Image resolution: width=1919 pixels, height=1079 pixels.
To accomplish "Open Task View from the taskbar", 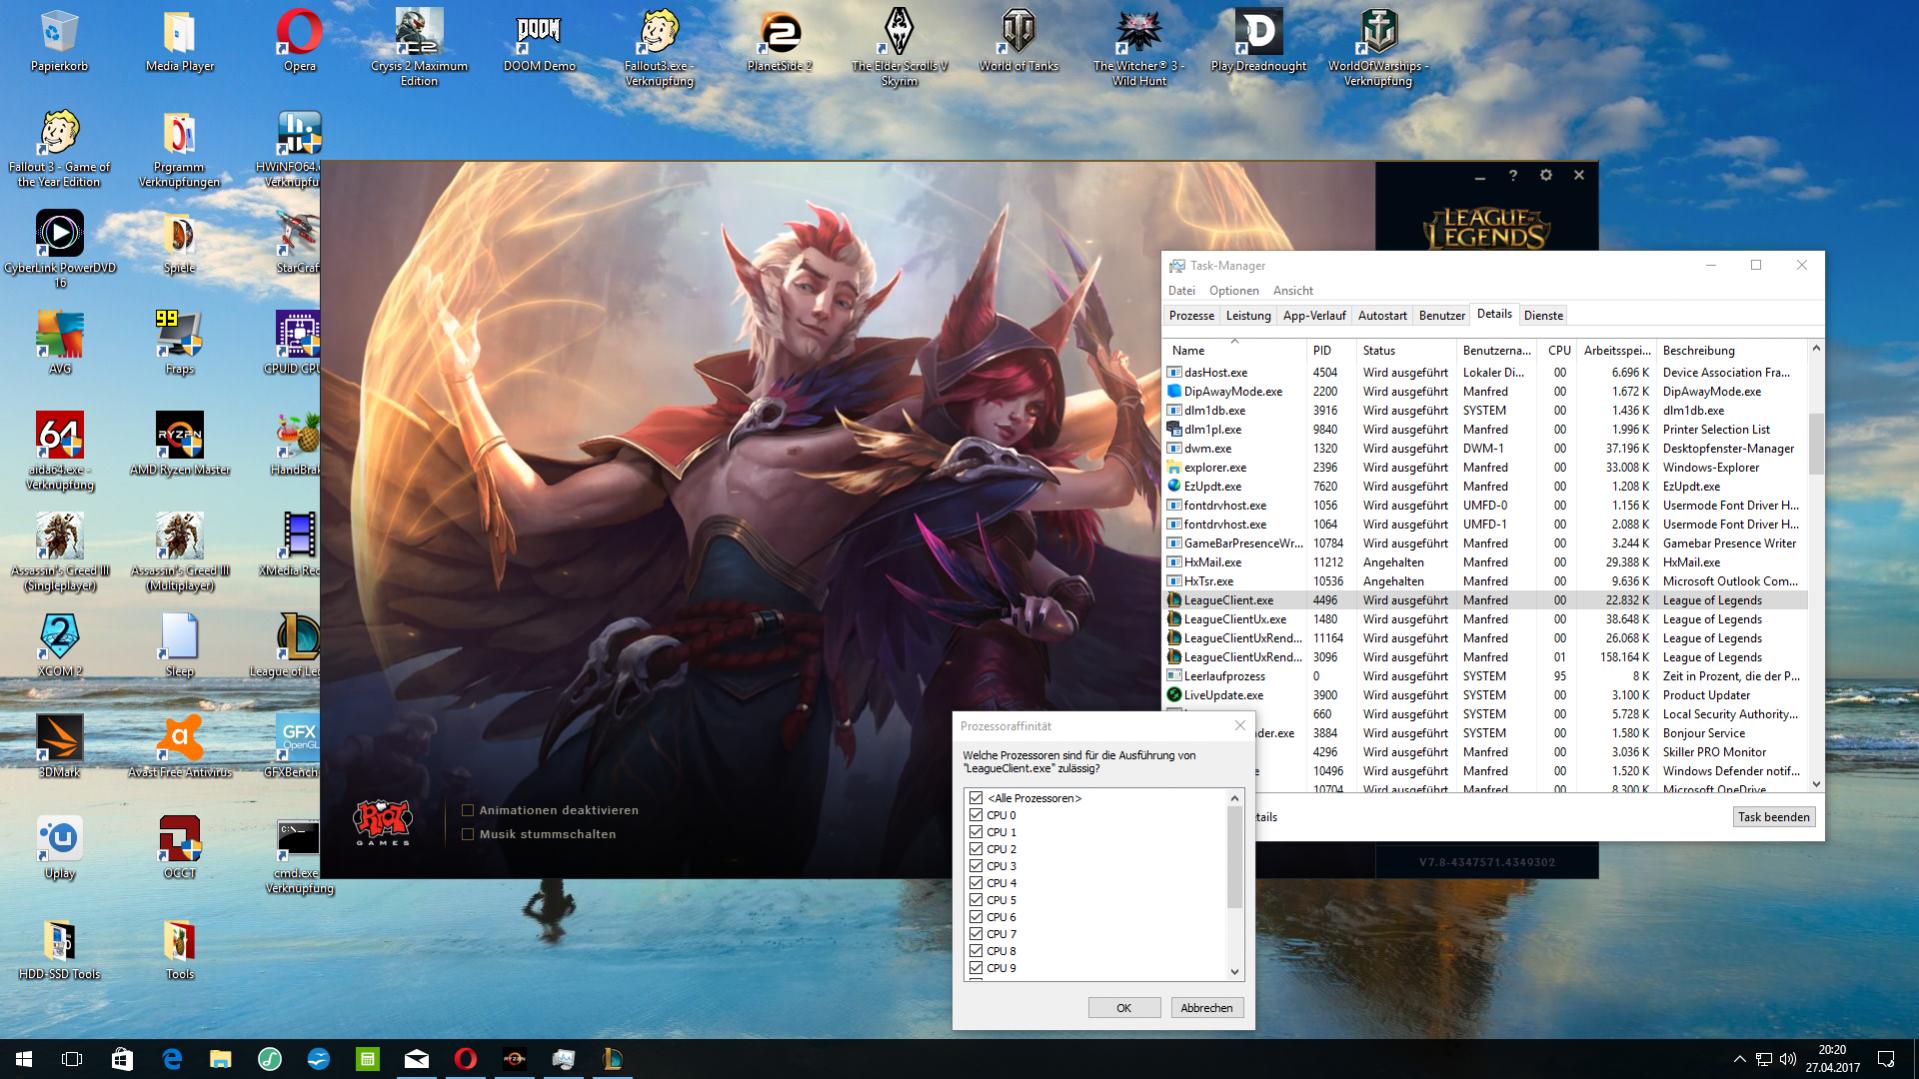I will point(72,1059).
